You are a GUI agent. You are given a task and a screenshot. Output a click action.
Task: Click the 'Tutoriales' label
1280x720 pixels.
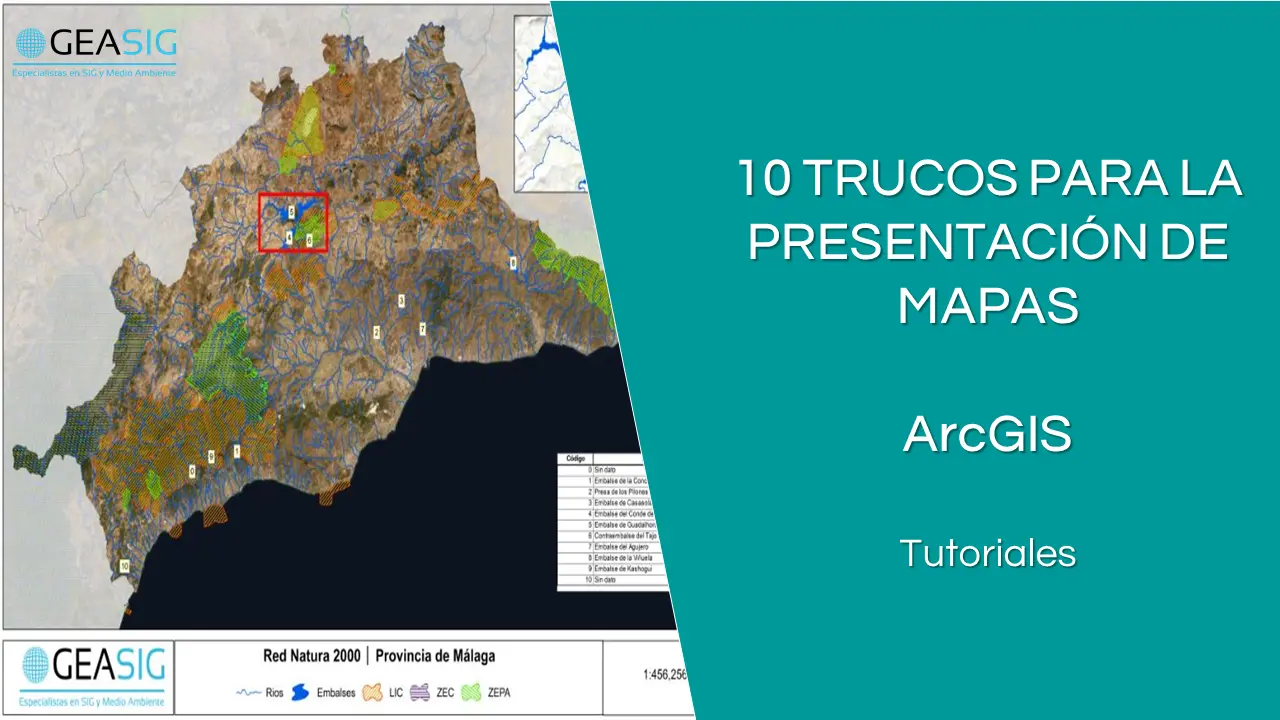click(x=987, y=553)
